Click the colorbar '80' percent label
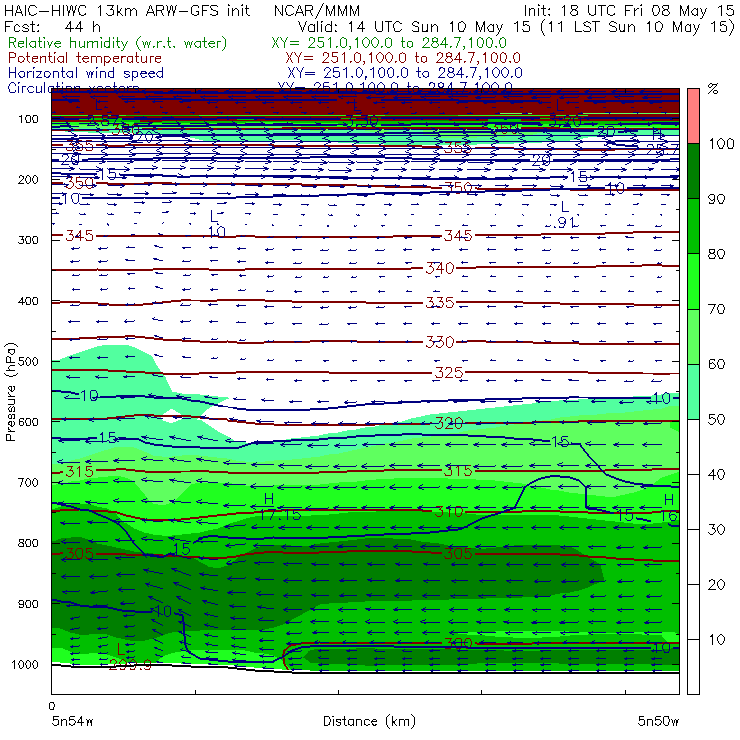Viewport: 740px width, 740px height. coord(716,254)
